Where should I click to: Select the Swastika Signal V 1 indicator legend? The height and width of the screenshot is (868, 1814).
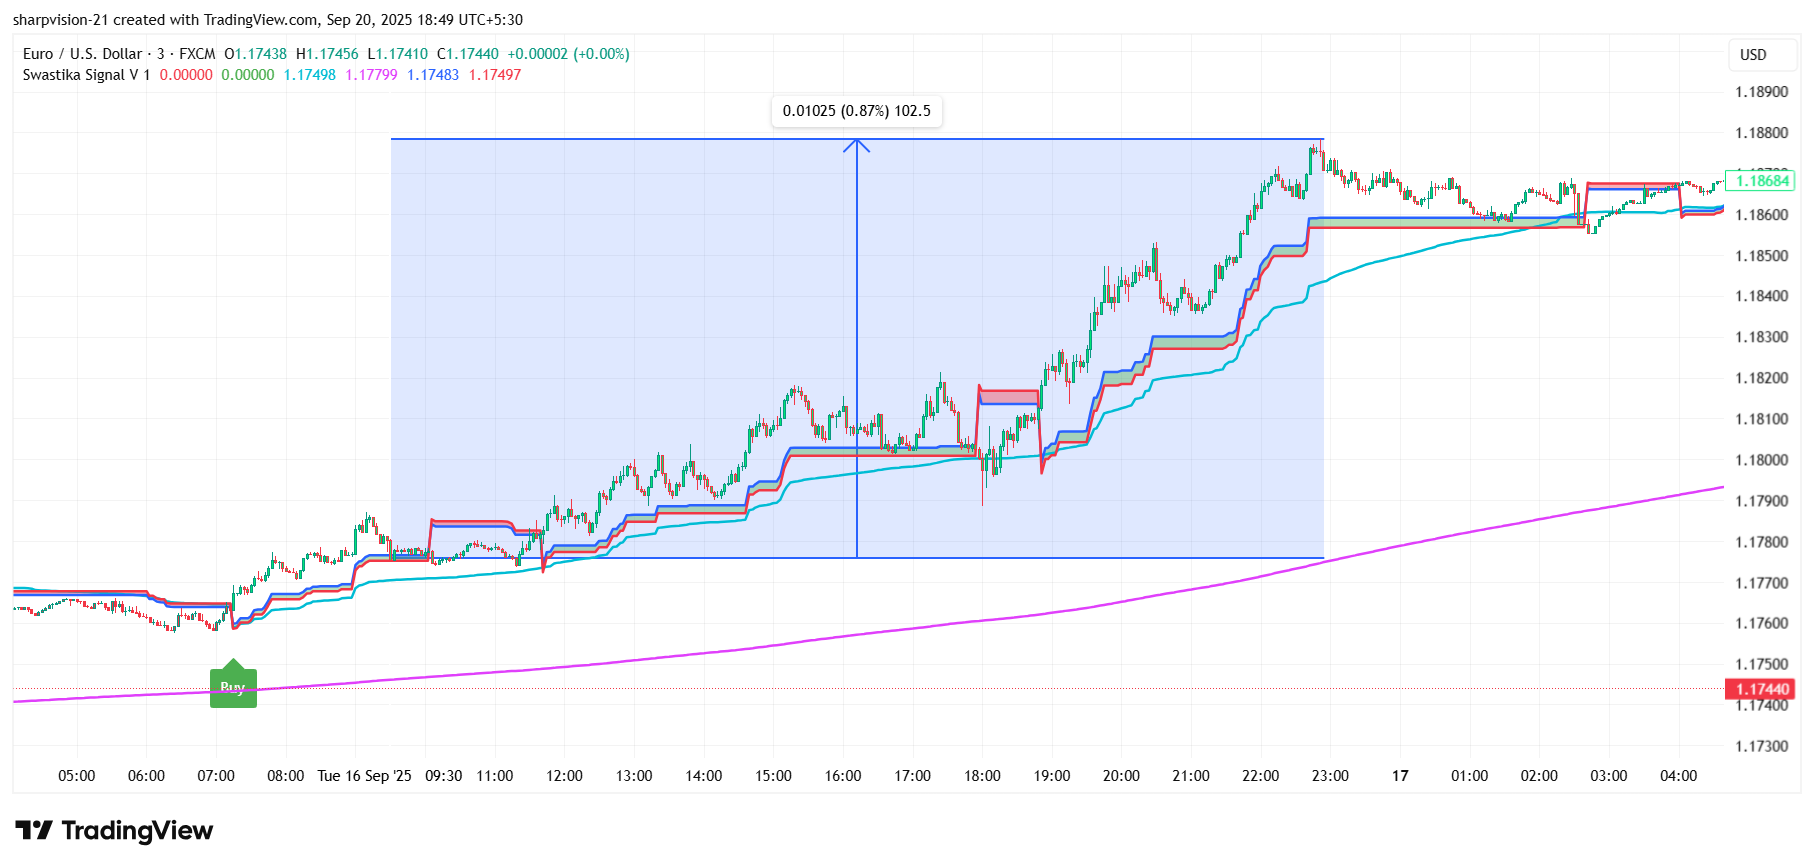tap(86, 75)
